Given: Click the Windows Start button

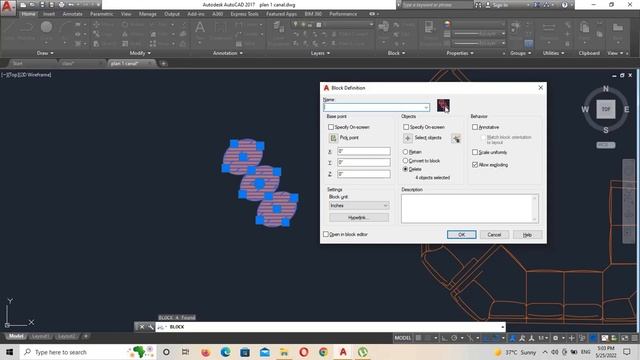Looking at the screenshot, I should pos(9,352).
